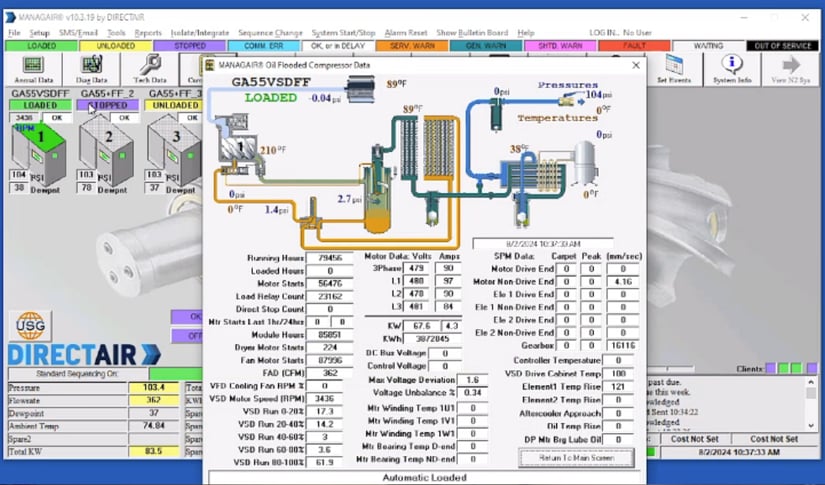Click the VSD Motor Speed value 3436
This screenshot has height=485, width=825.
[325, 399]
